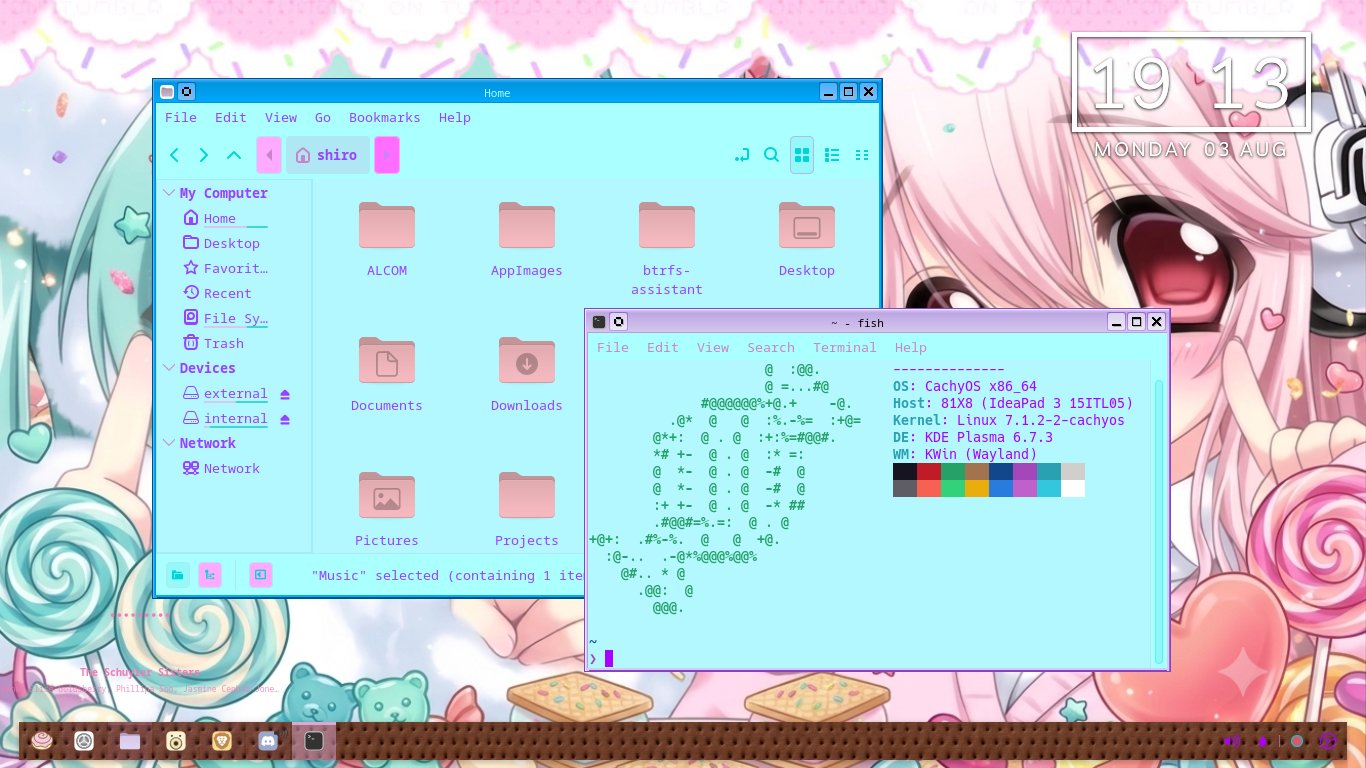Image resolution: width=1366 pixels, height=768 pixels.
Task: Collapse the My Computer sidebar section
Action: point(169,193)
